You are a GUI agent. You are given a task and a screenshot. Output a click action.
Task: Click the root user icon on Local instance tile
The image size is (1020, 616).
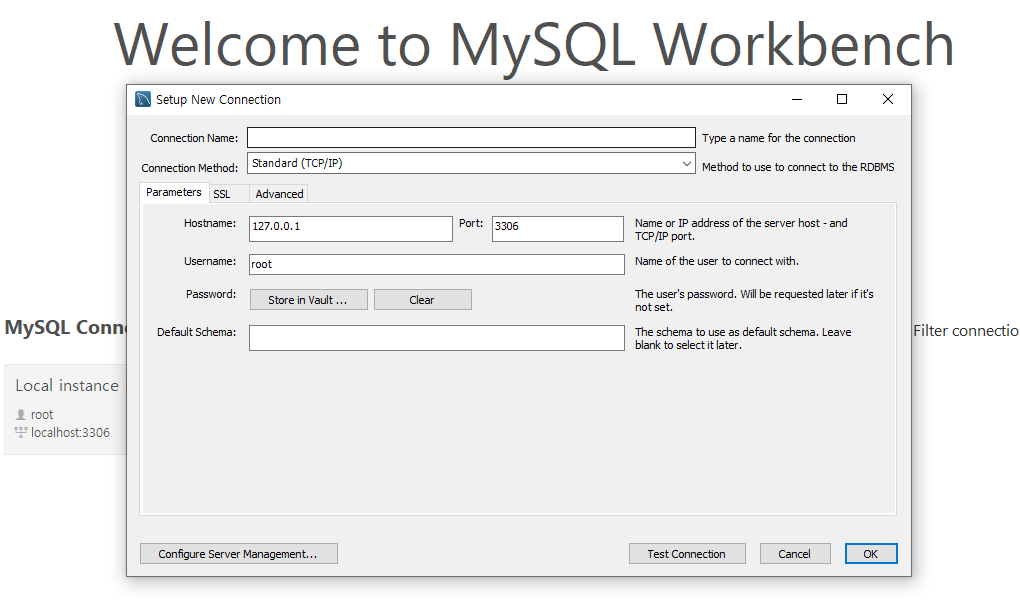click(x=22, y=414)
